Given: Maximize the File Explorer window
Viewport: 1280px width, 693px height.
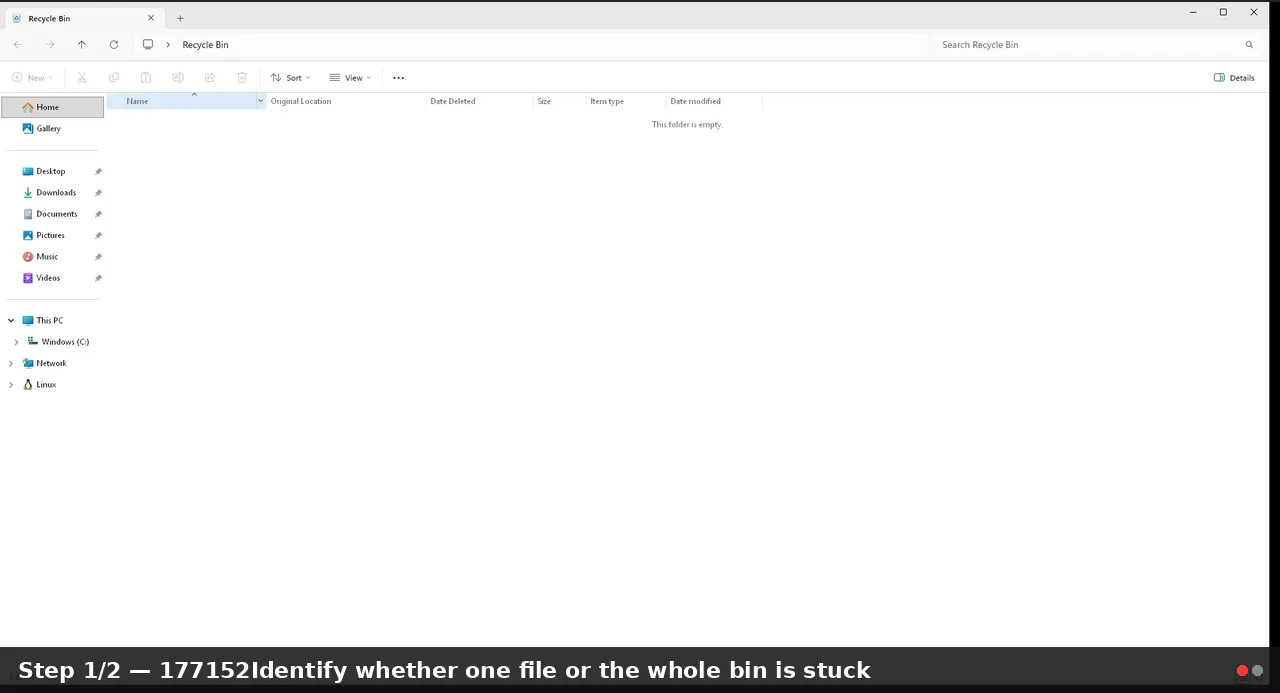Looking at the screenshot, I should pyautogui.click(x=1223, y=12).
